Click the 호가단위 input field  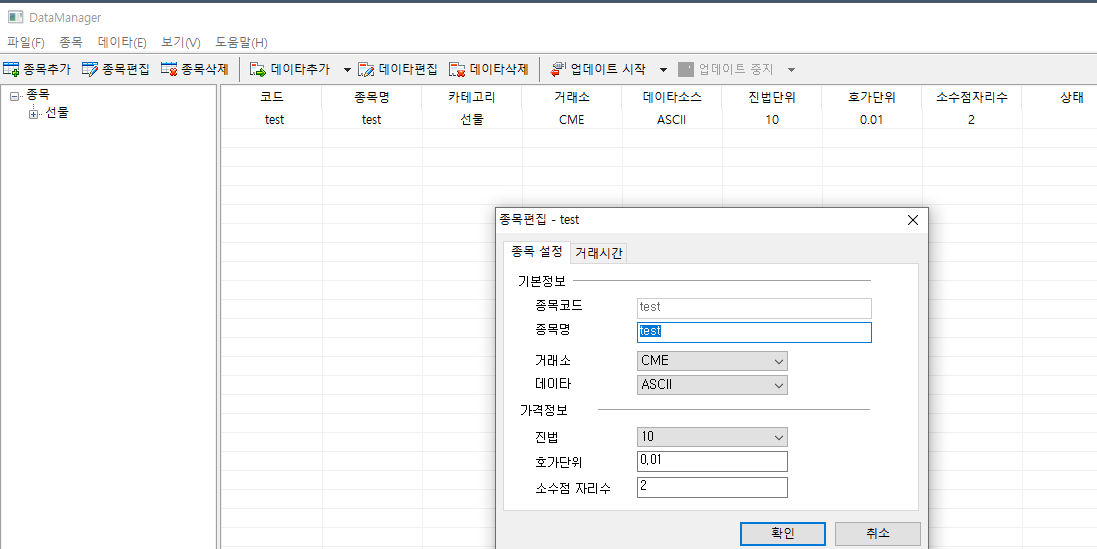pos(712,461)
